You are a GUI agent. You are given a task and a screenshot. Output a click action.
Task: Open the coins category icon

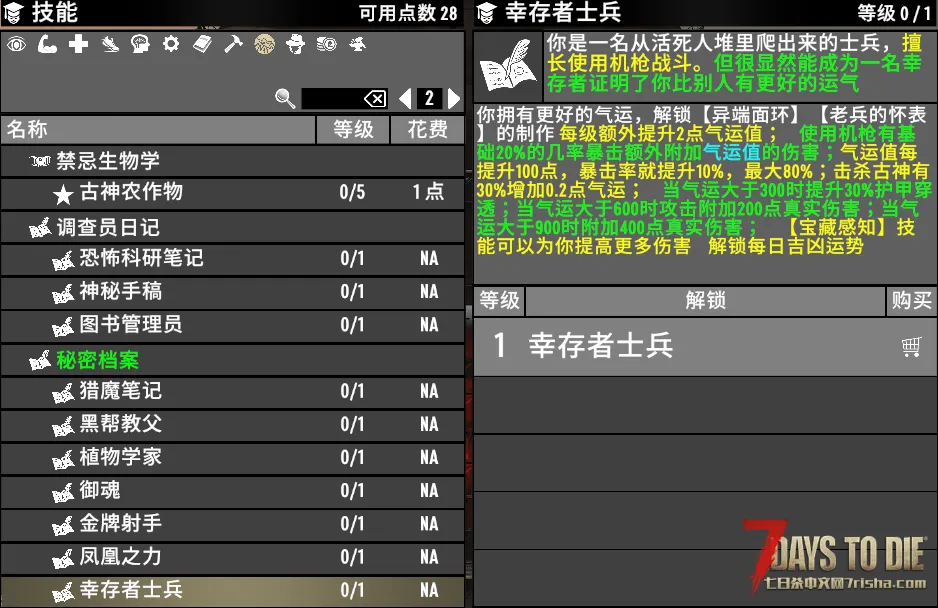coord(326,44)
